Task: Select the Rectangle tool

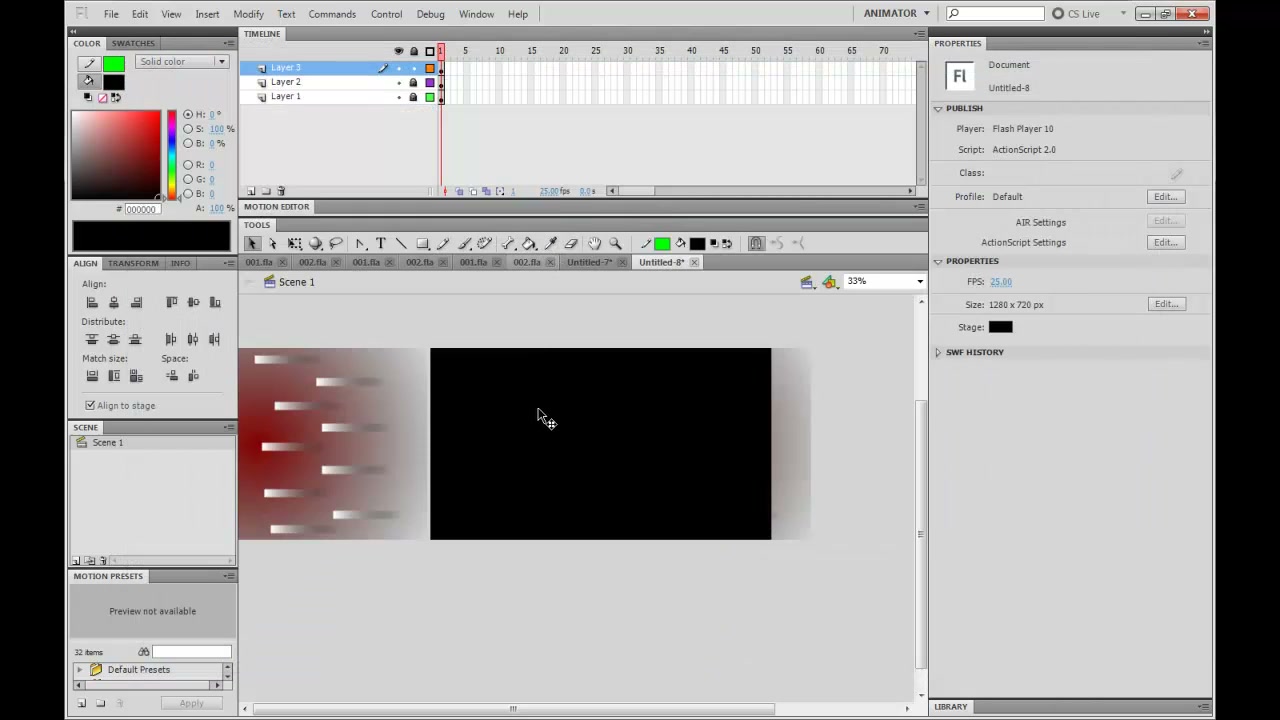Action: [x=423, y=244]
